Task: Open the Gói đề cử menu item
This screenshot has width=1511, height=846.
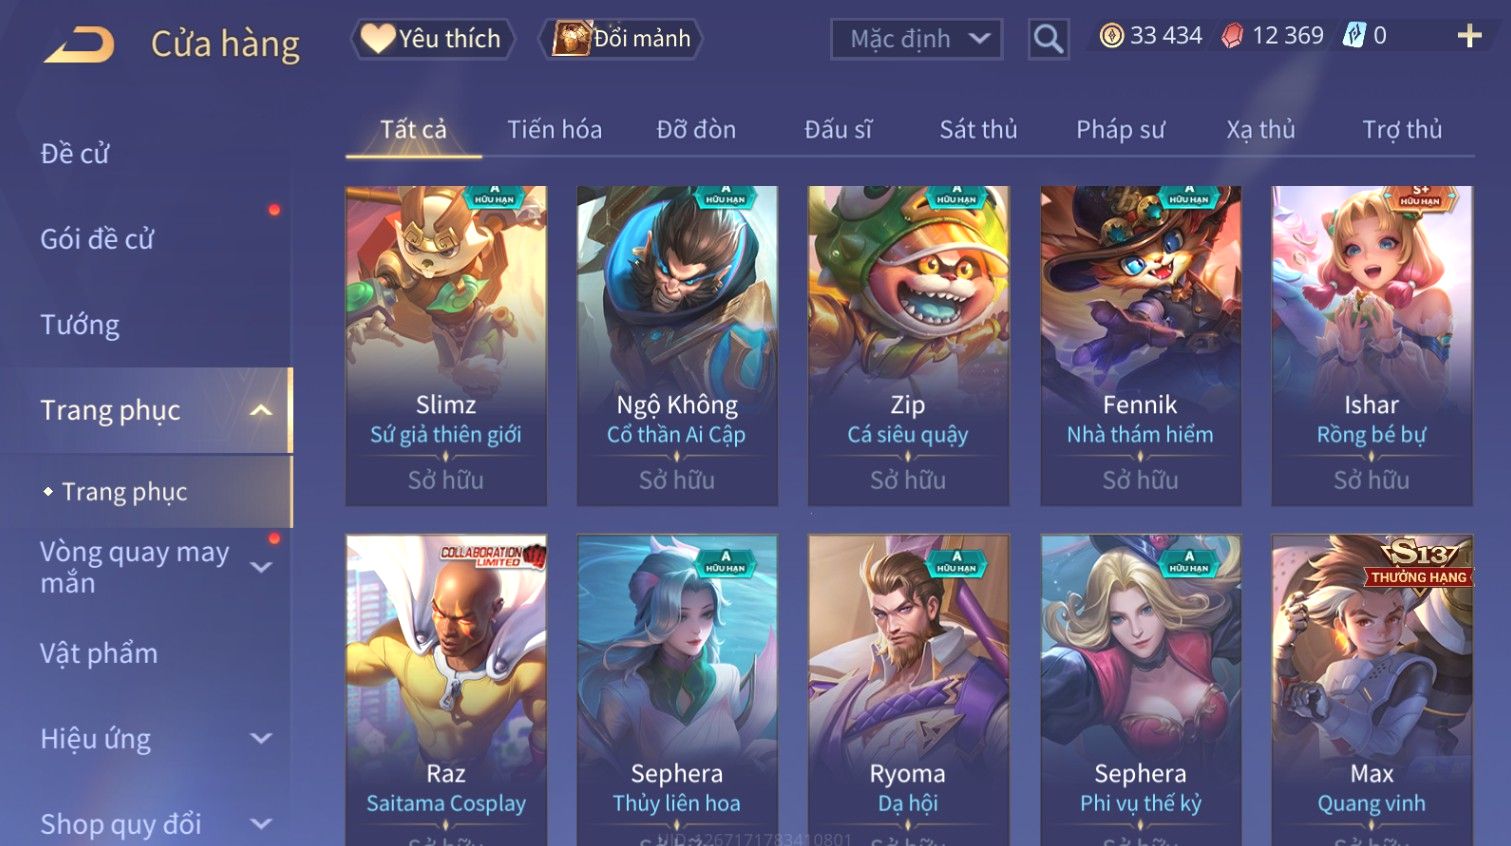Action: point(97,239)
